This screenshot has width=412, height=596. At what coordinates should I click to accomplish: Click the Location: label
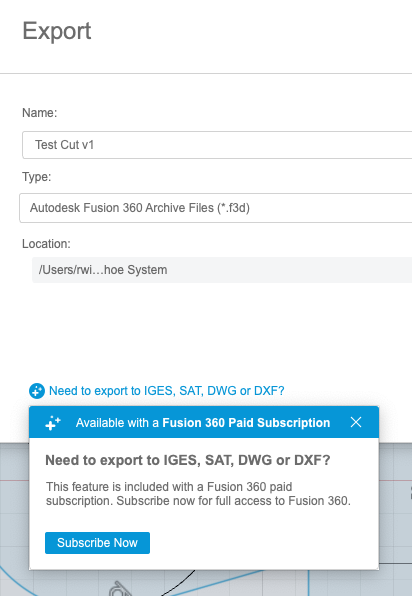tap(46, 244)
